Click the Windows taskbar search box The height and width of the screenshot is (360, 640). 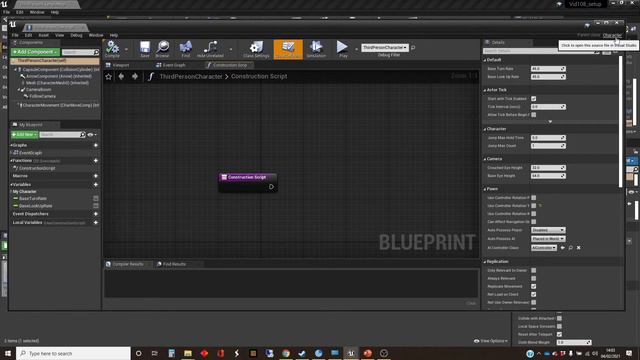point(73,353)
